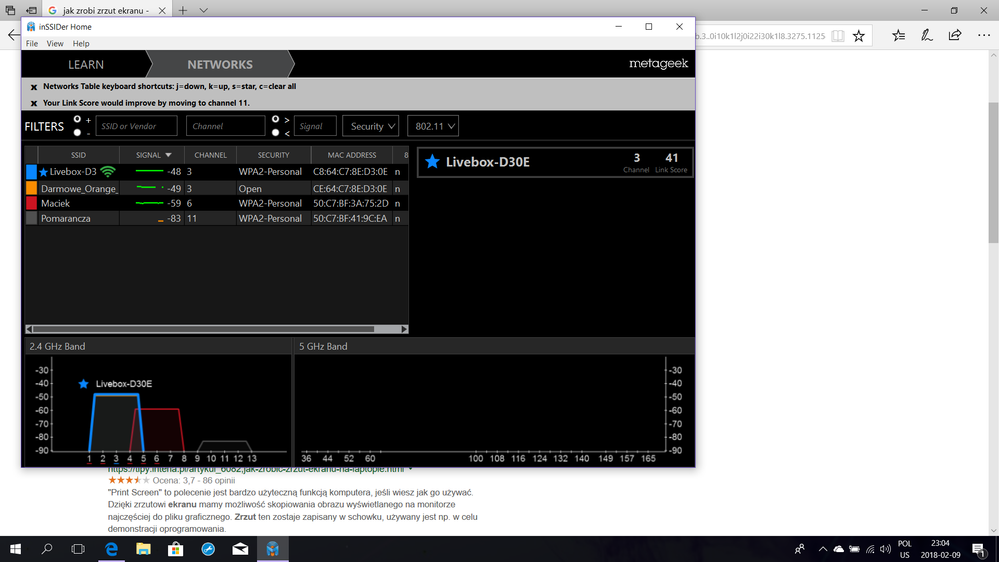Screen dimensions: 999x562
Task: Add page to favorites with star icon
Action: 859,36
